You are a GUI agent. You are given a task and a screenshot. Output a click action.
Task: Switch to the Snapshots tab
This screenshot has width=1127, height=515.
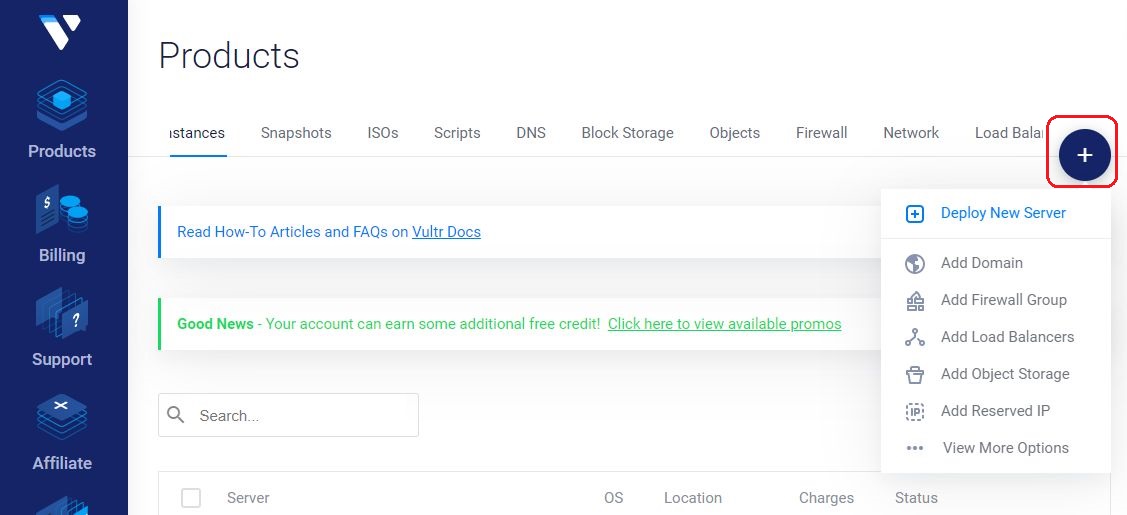296,133
